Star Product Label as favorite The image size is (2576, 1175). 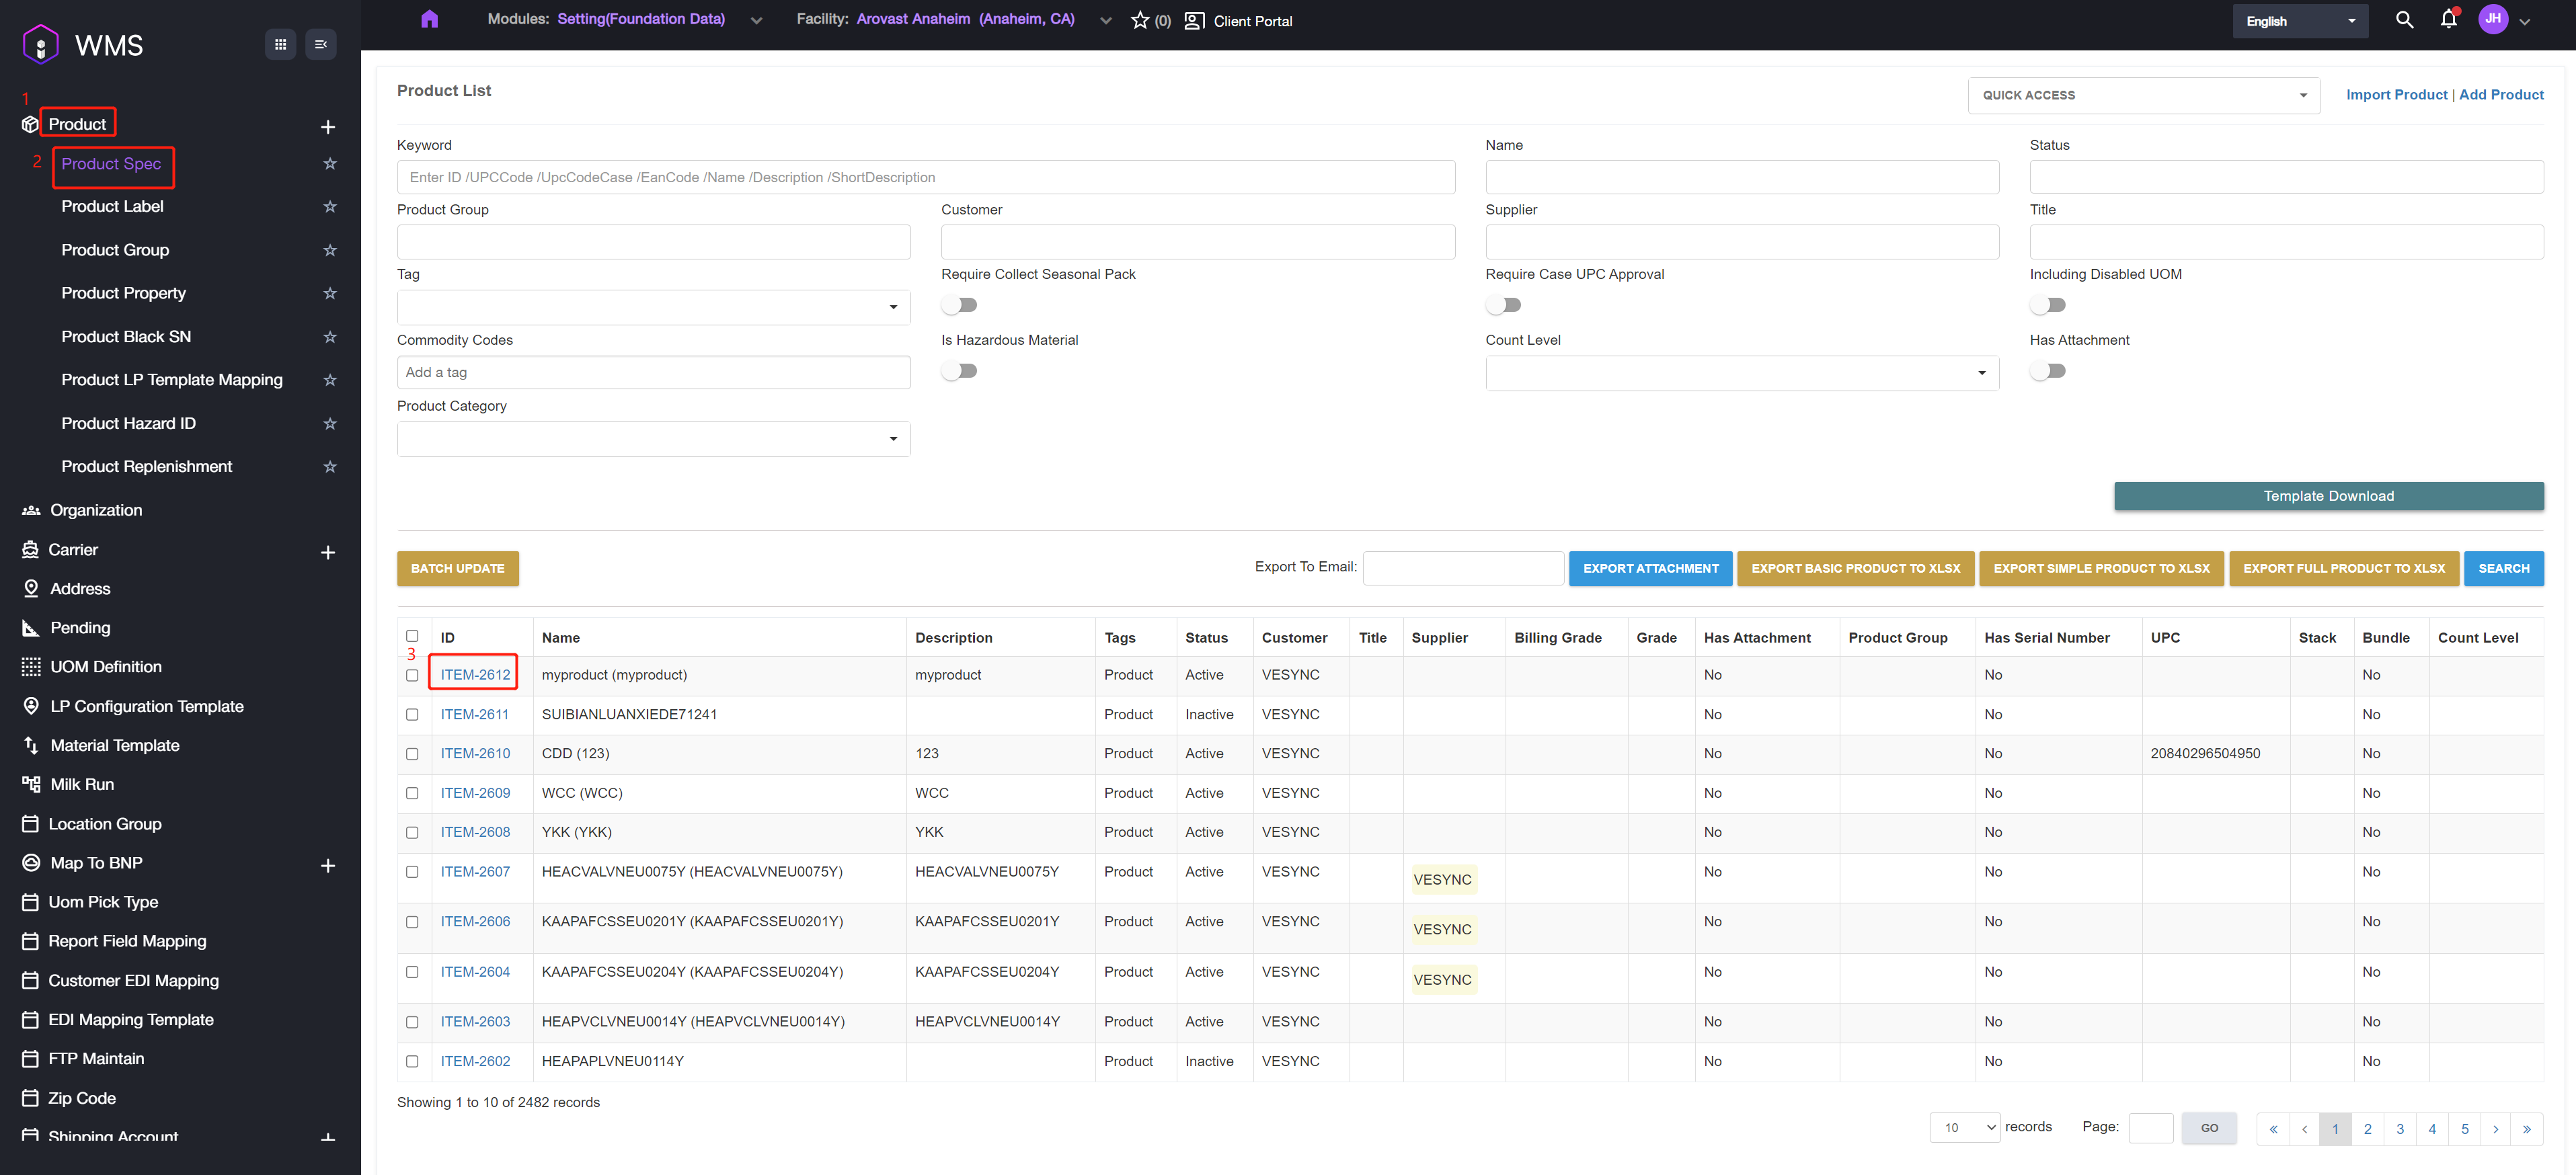(x=330, y=207)
